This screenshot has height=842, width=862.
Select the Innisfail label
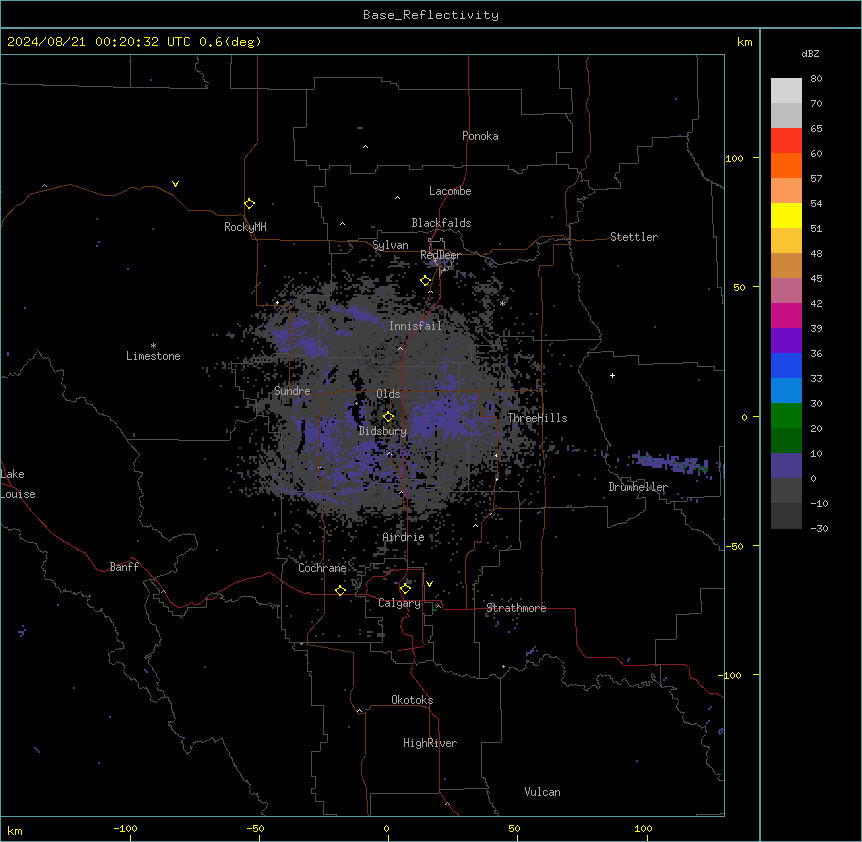click(416, 326)
